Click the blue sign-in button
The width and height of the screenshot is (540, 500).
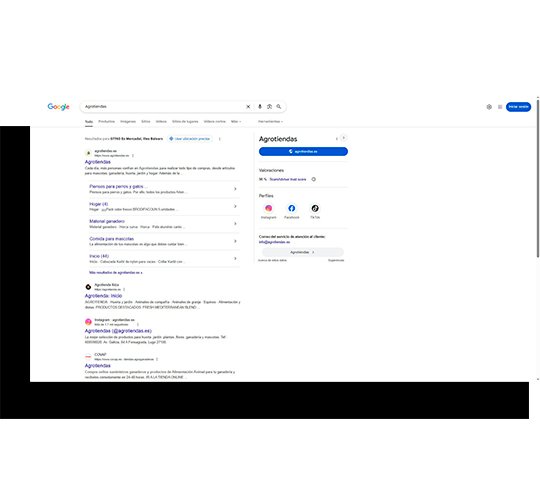pyautogui.click(x=518, y=107)
